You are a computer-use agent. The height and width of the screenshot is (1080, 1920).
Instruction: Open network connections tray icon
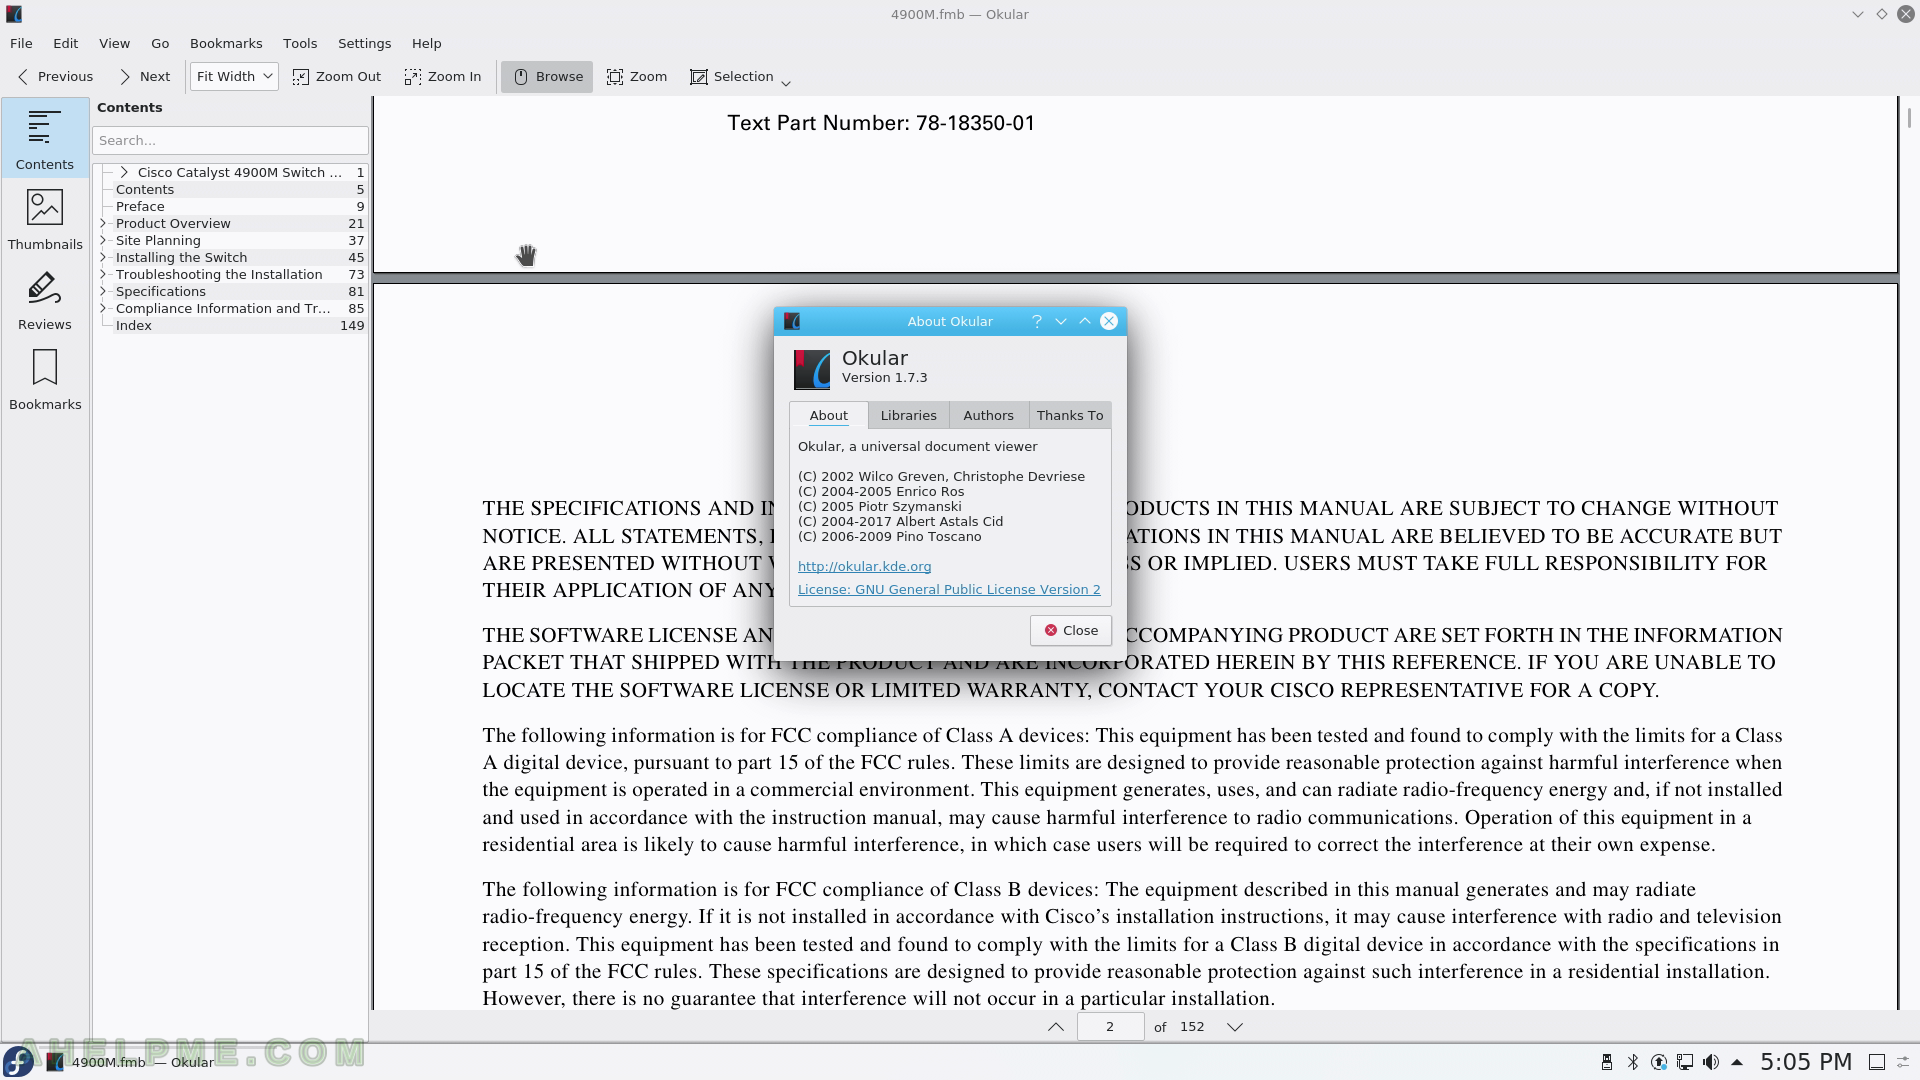[1685, 1062]
